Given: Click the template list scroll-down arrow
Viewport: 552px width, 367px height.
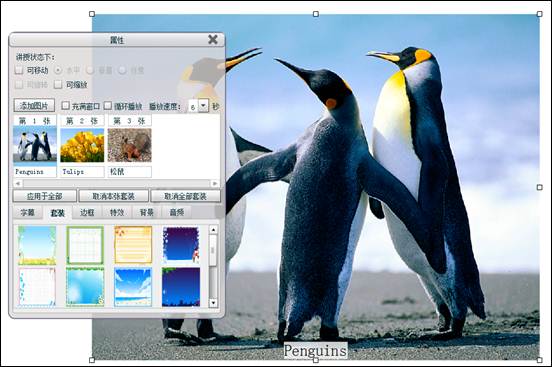Looking at the screenshot, I should coord(213,303).
